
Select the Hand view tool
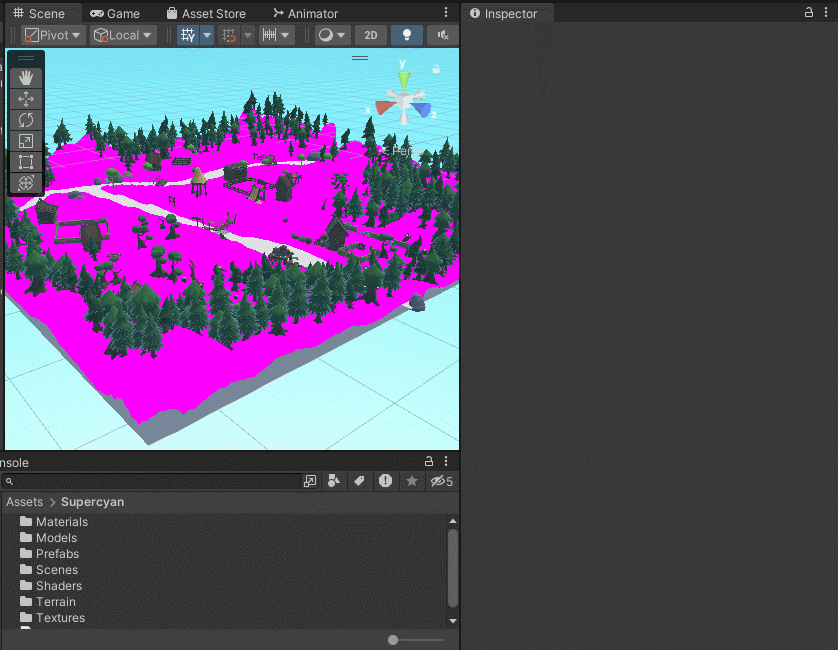26,78
